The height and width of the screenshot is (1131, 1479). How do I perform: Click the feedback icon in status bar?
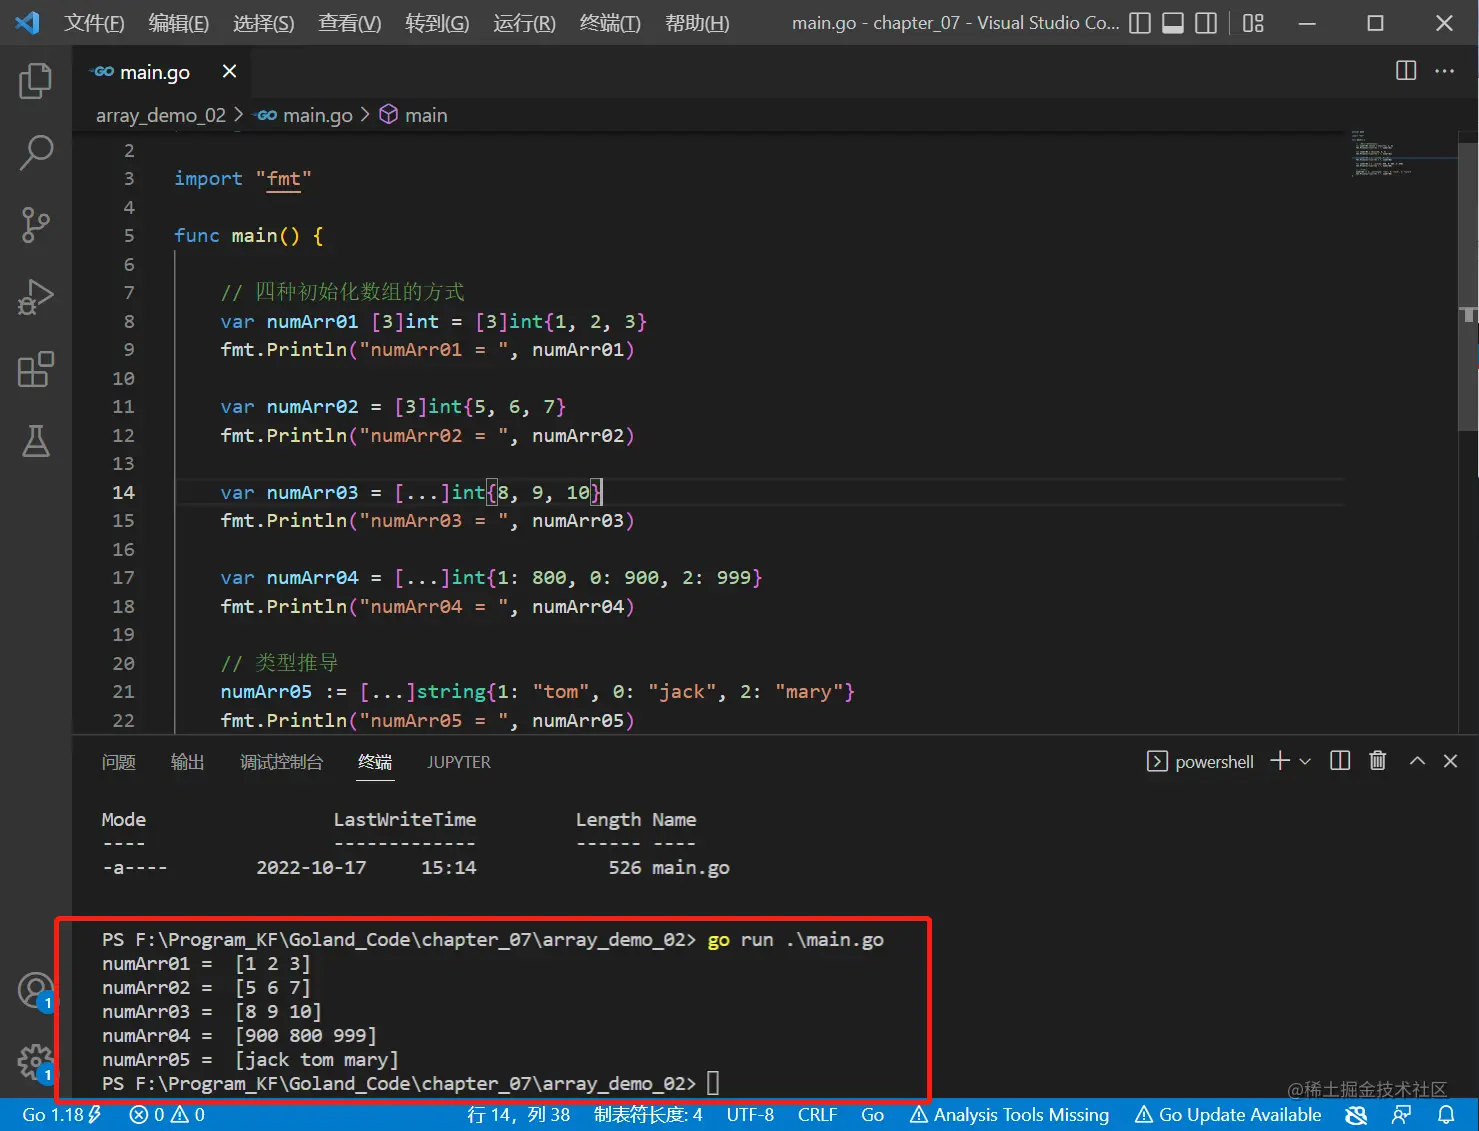[x=1401, y=1114]
